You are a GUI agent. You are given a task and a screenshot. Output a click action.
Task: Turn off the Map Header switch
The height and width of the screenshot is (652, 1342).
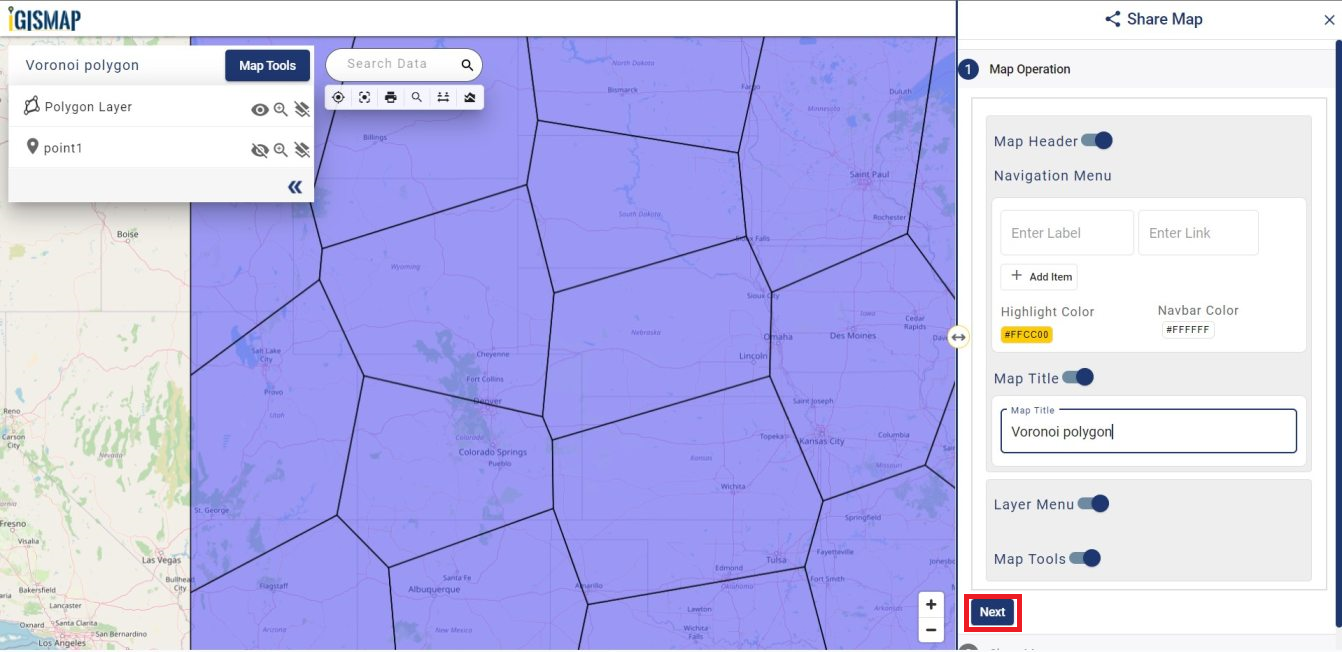click(1097, 141)
